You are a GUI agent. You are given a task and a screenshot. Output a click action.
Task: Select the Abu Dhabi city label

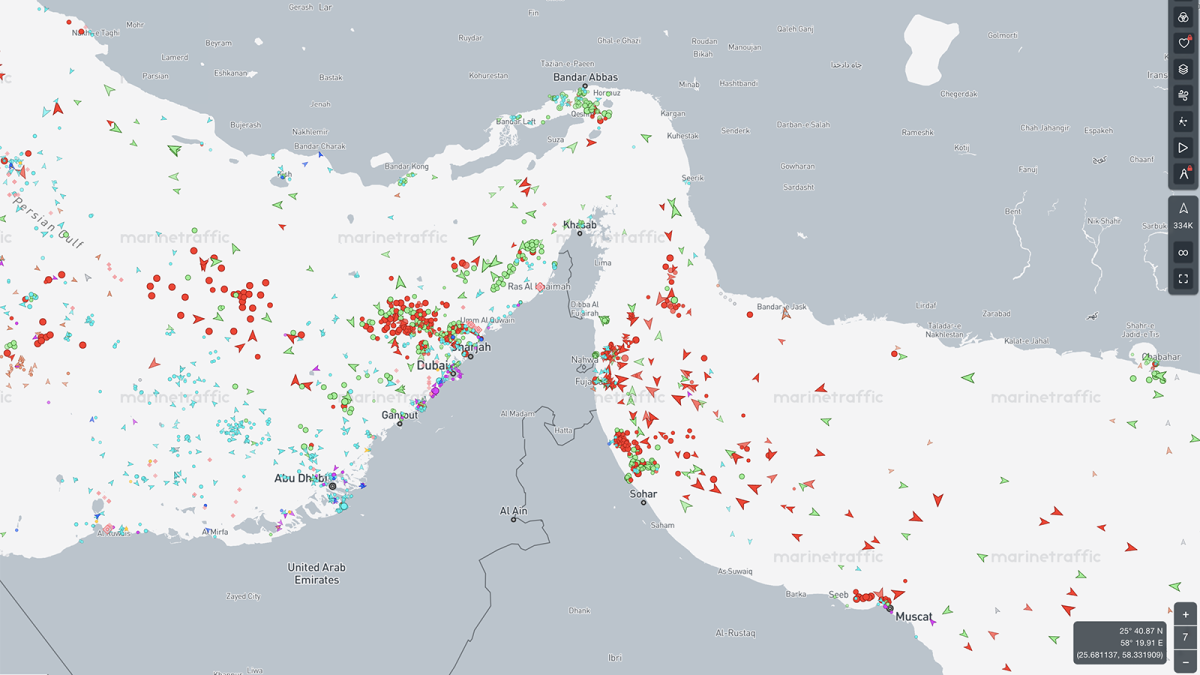pos(300,478)
